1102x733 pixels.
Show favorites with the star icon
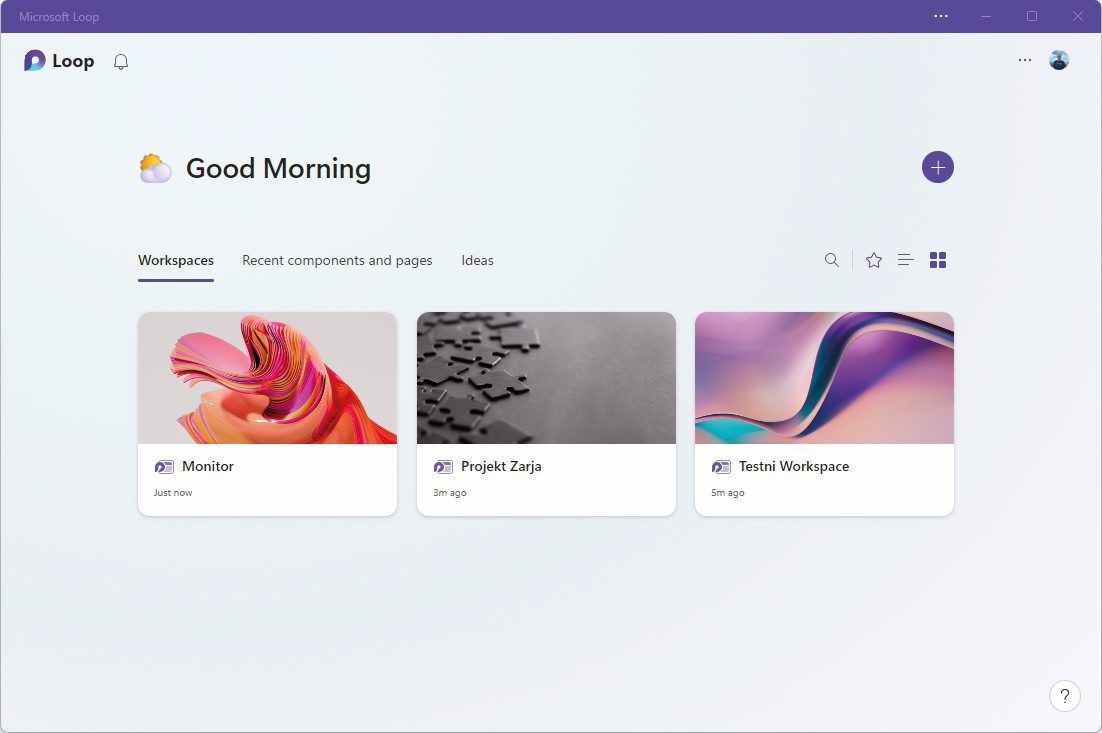[874, 260]
